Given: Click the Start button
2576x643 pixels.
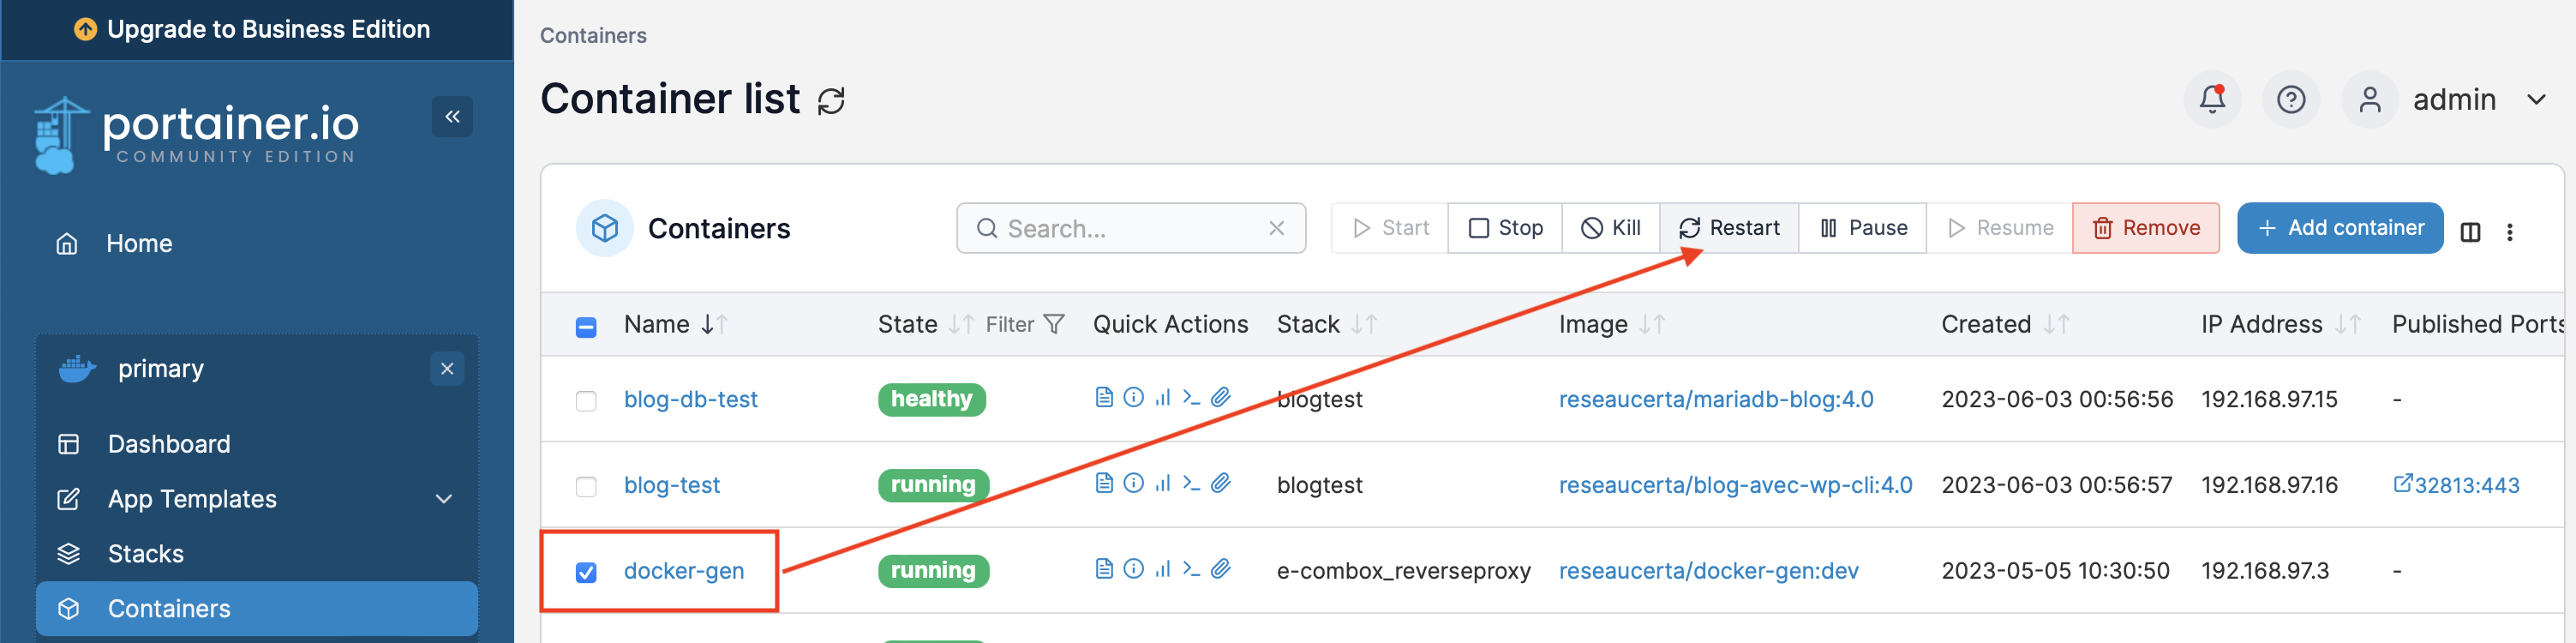Looking at the screenshot, I should 1390,229.
